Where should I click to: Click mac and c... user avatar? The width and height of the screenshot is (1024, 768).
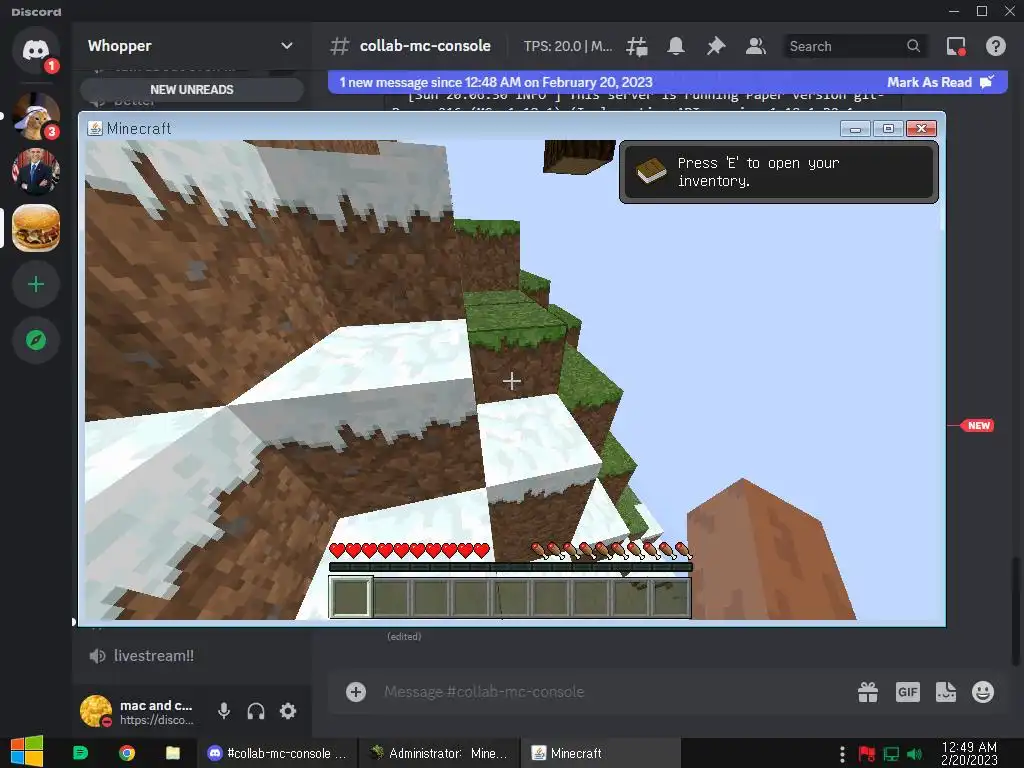coord(96,711)
